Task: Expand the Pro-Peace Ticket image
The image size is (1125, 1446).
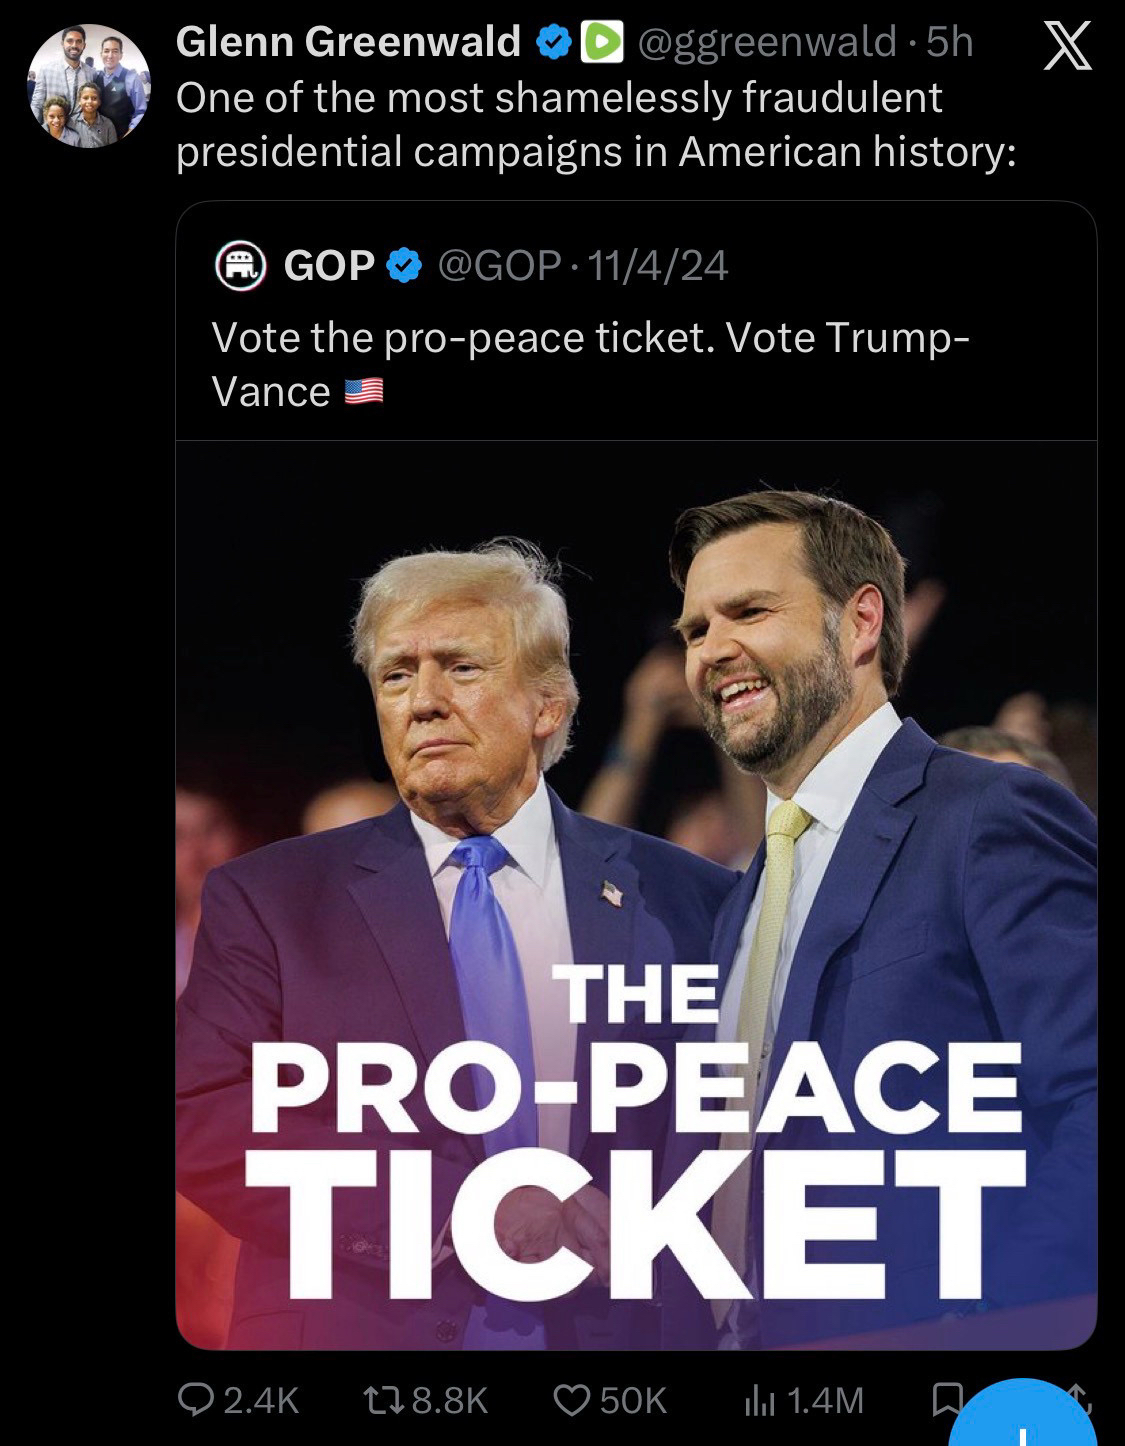Action: (x=636, y=894)
